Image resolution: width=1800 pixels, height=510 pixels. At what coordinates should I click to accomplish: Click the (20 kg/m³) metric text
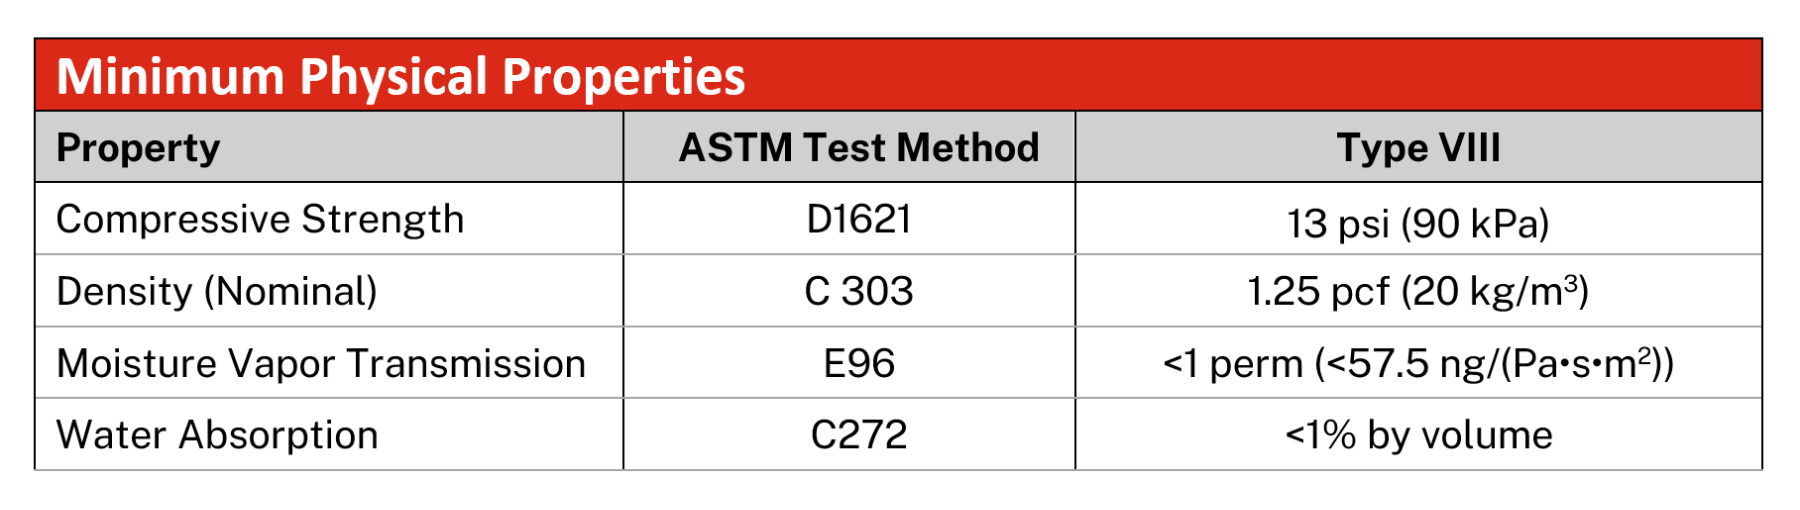coord(1495,292)
